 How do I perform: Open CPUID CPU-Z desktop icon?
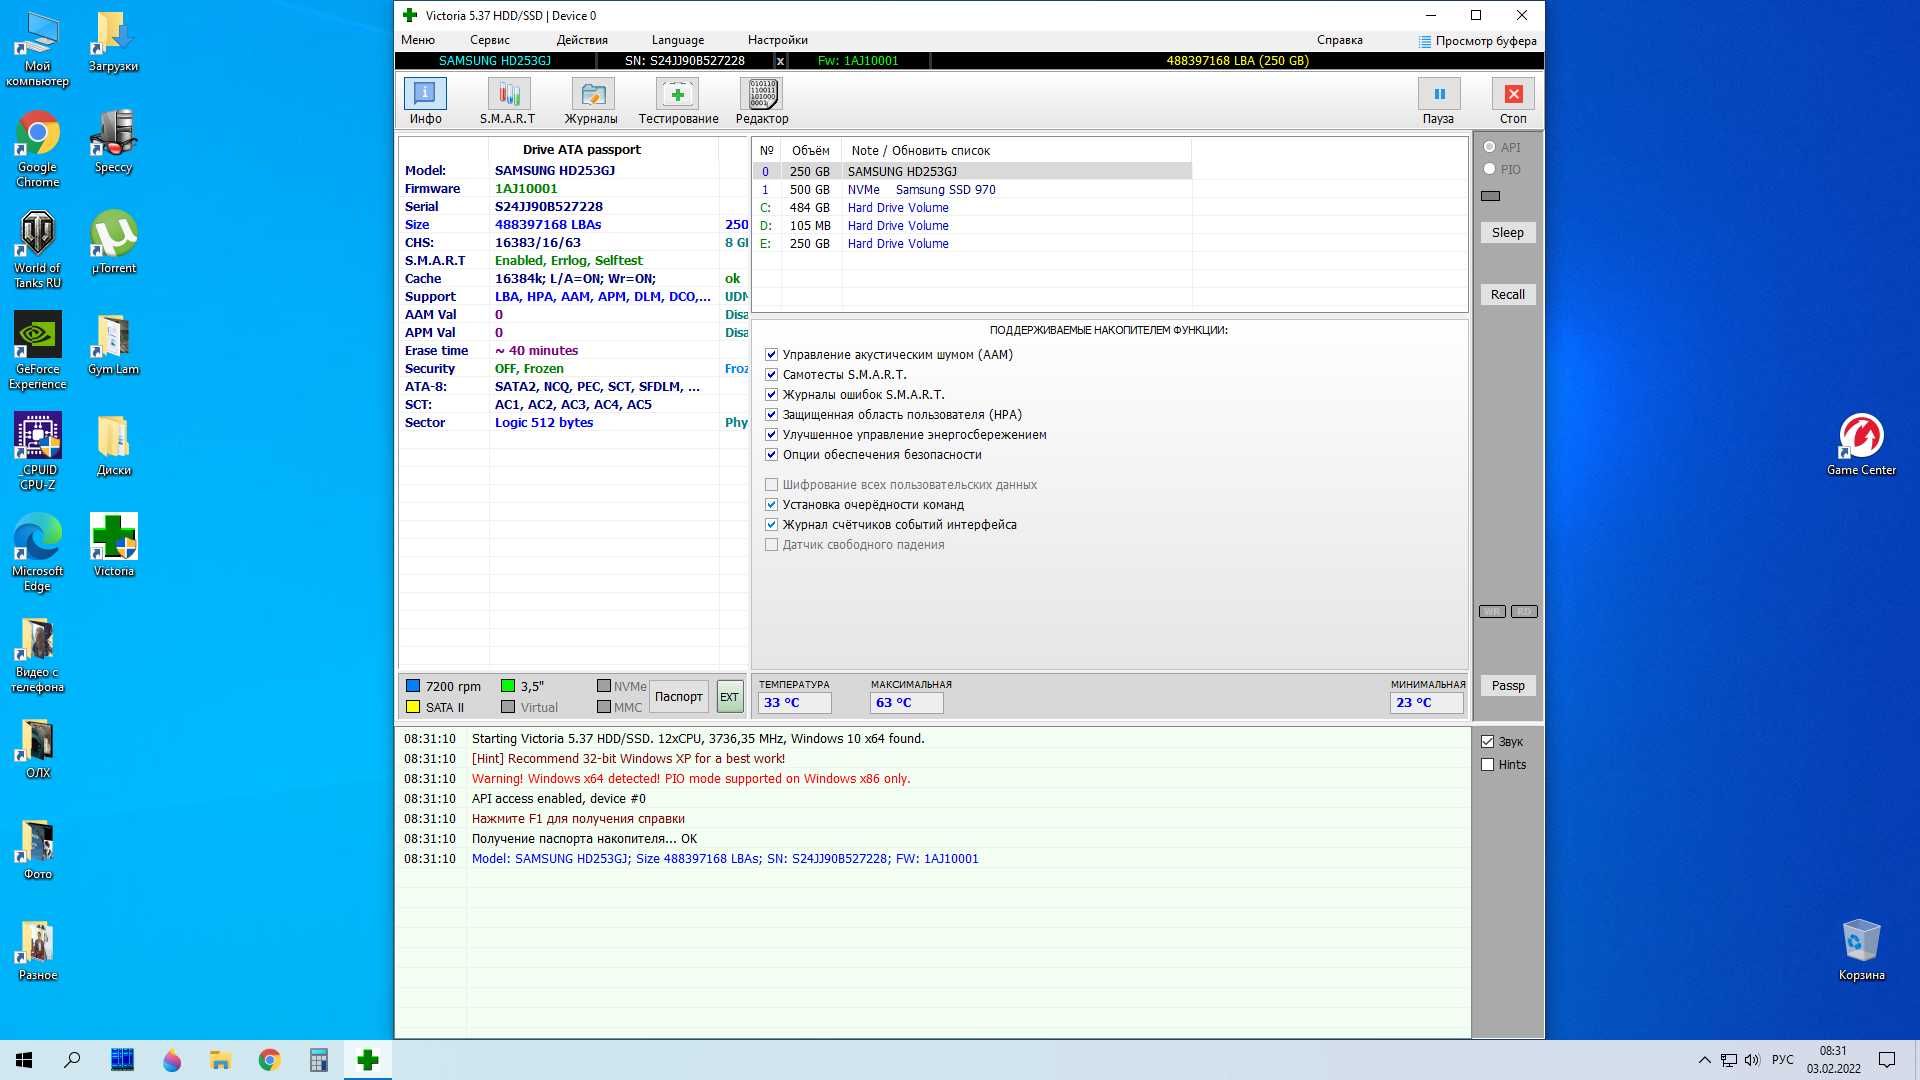37,451
